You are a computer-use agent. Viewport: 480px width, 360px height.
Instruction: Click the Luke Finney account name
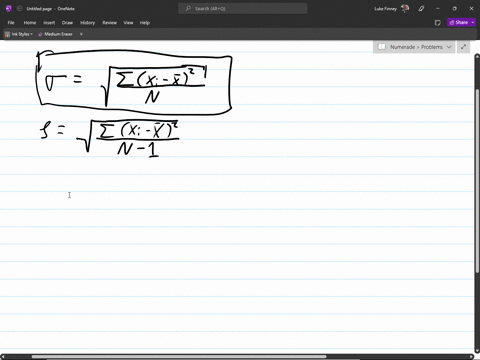tap(386, 9)
